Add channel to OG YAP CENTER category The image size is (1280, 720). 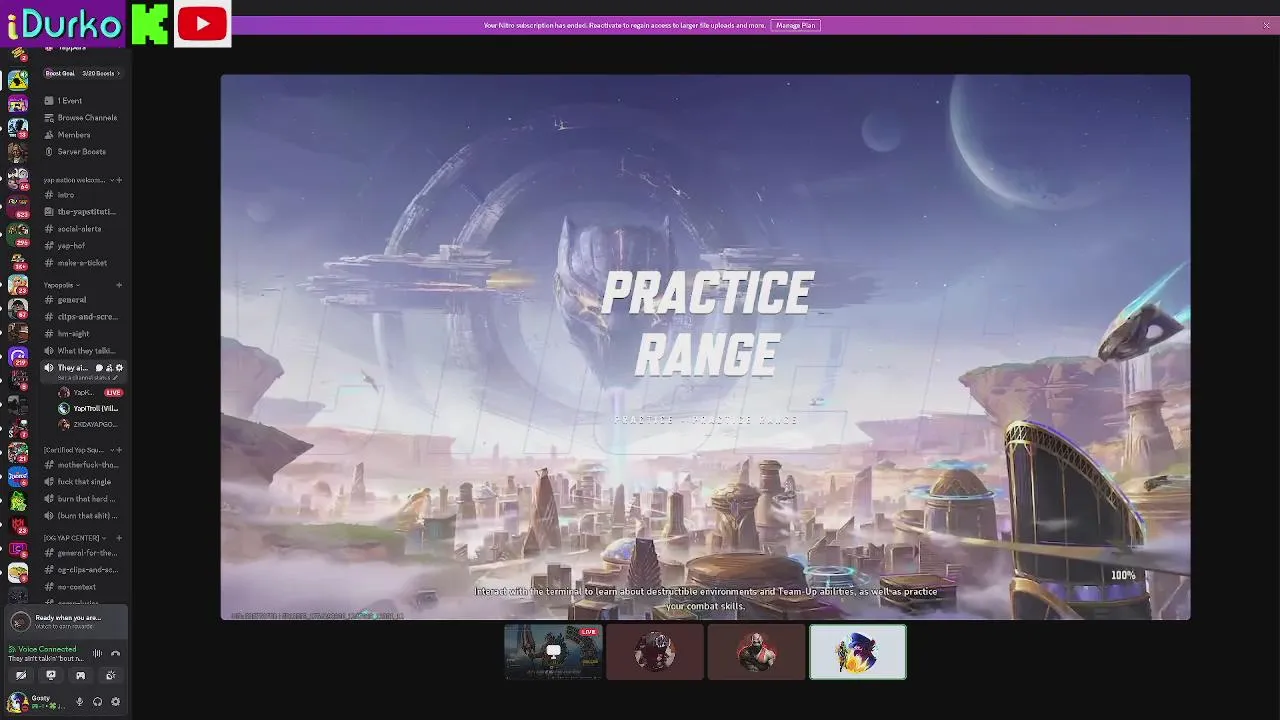click(x=119, y=538)
